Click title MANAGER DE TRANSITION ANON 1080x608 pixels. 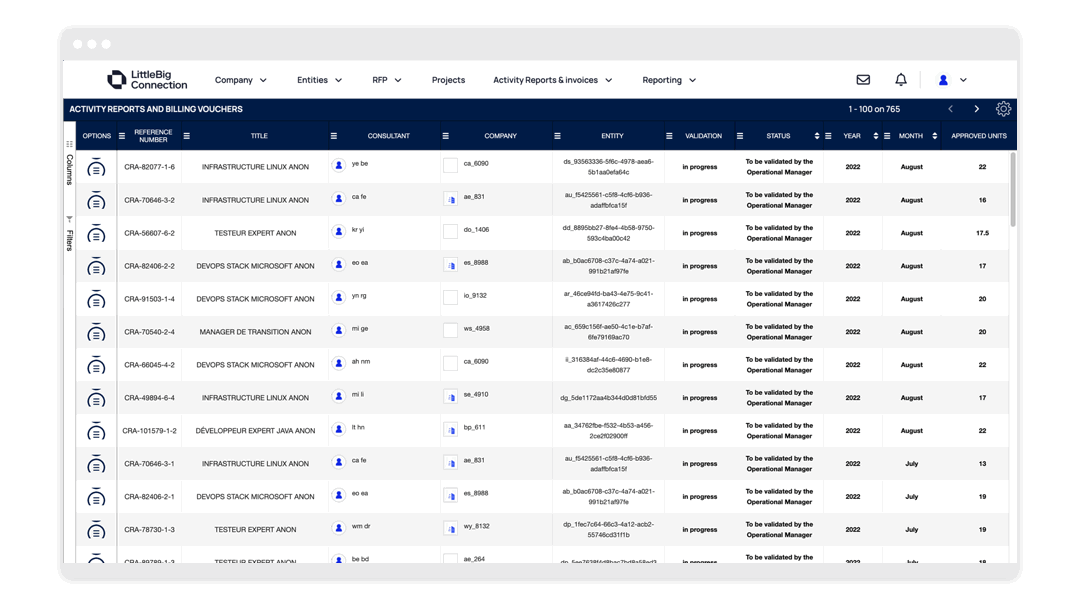click(x=256, y=332)
